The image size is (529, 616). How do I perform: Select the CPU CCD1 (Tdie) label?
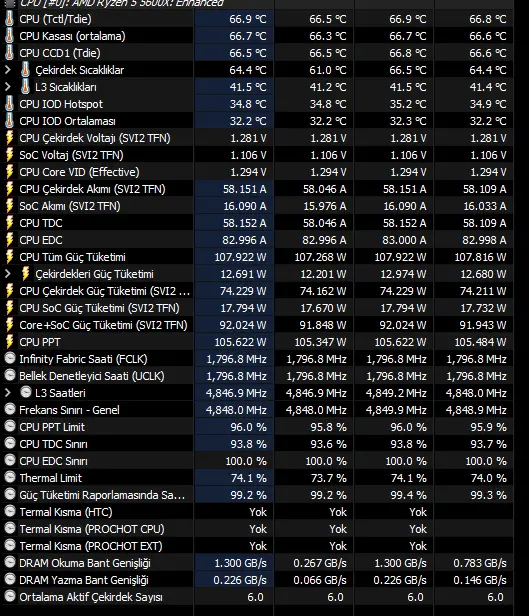coord(60,53)
